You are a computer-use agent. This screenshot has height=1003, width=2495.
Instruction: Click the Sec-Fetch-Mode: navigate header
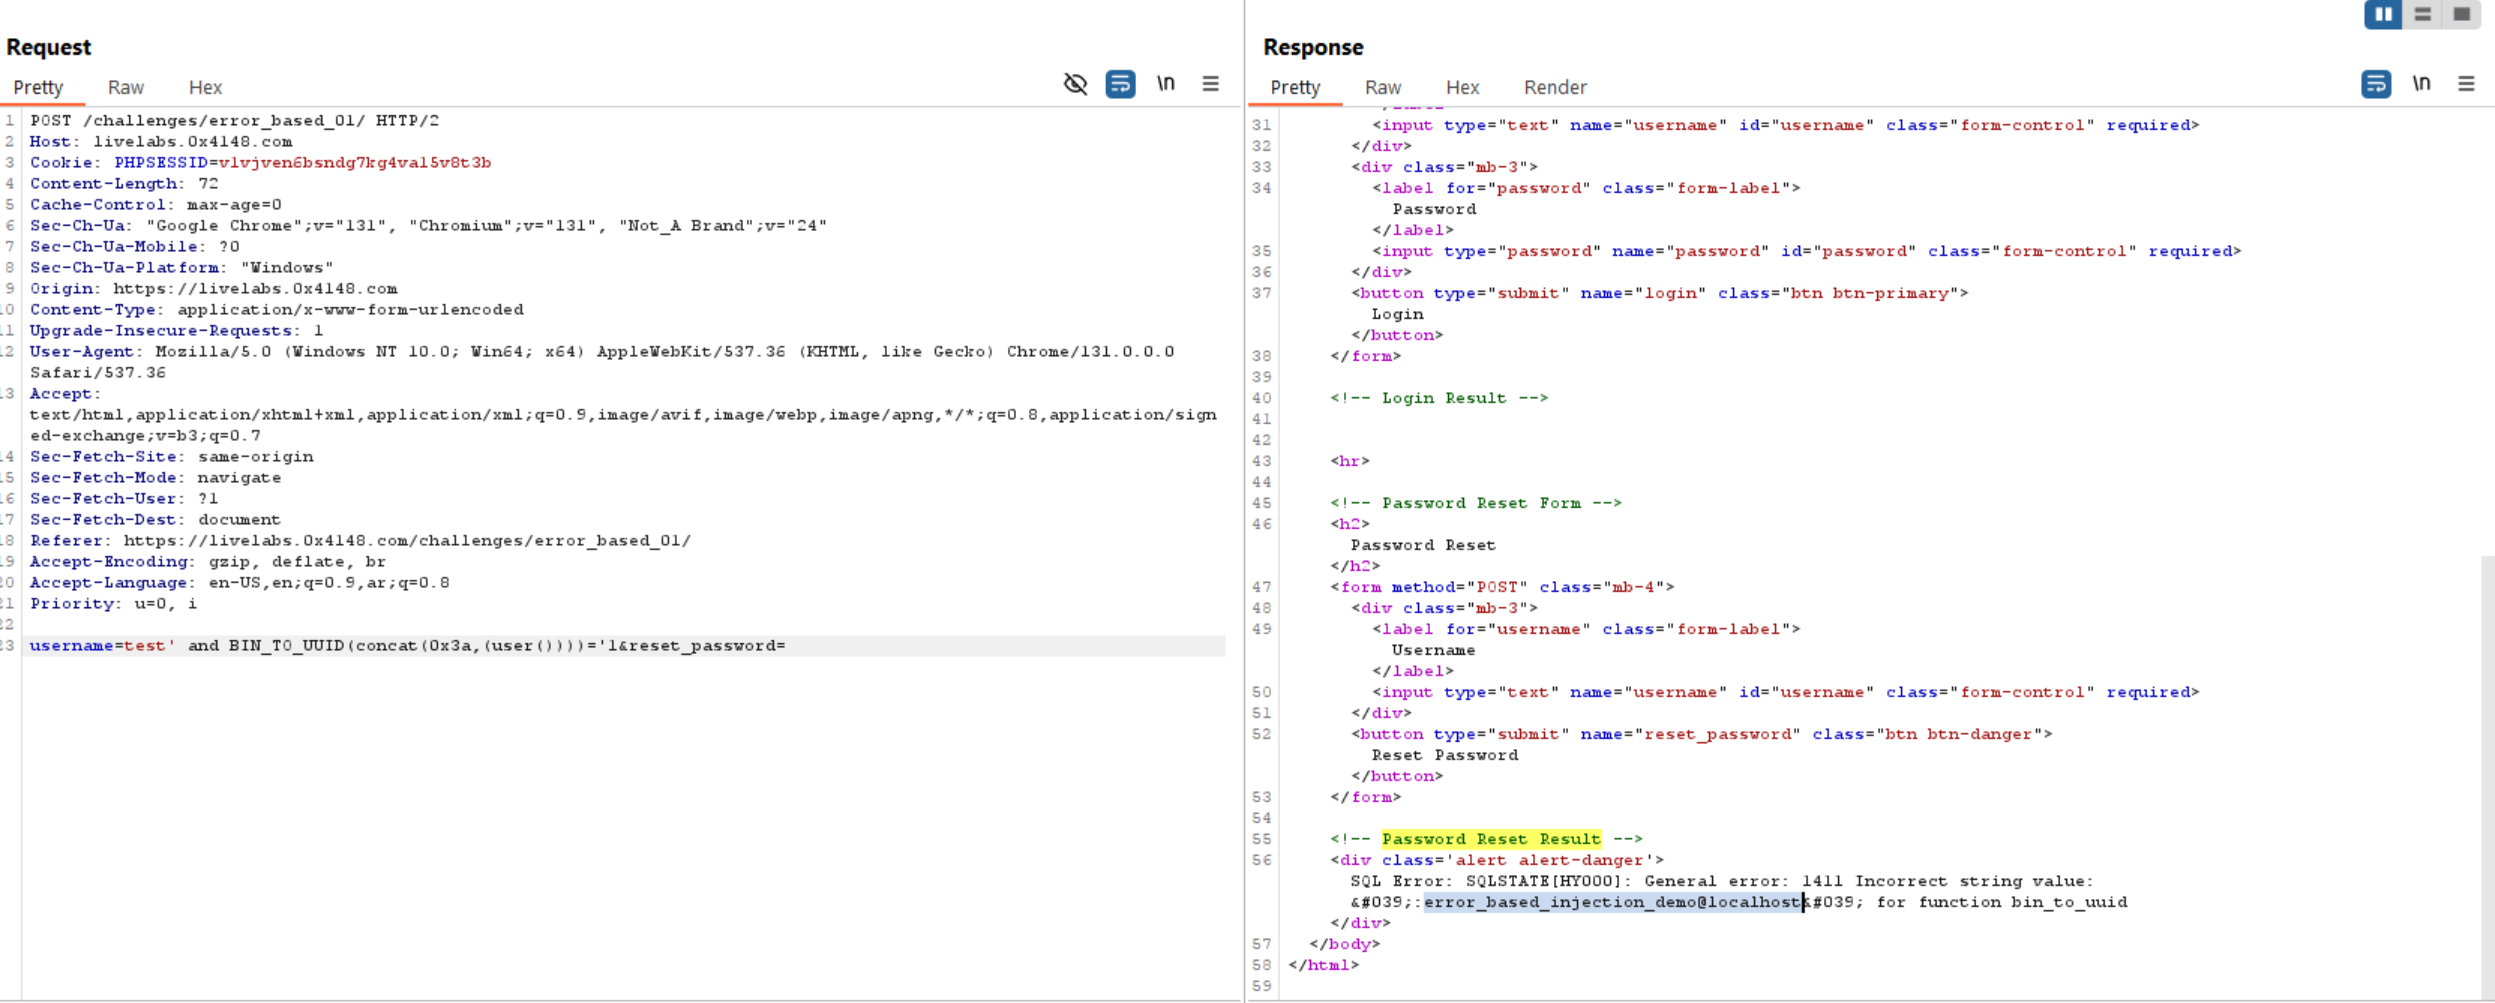coord(155,478)
